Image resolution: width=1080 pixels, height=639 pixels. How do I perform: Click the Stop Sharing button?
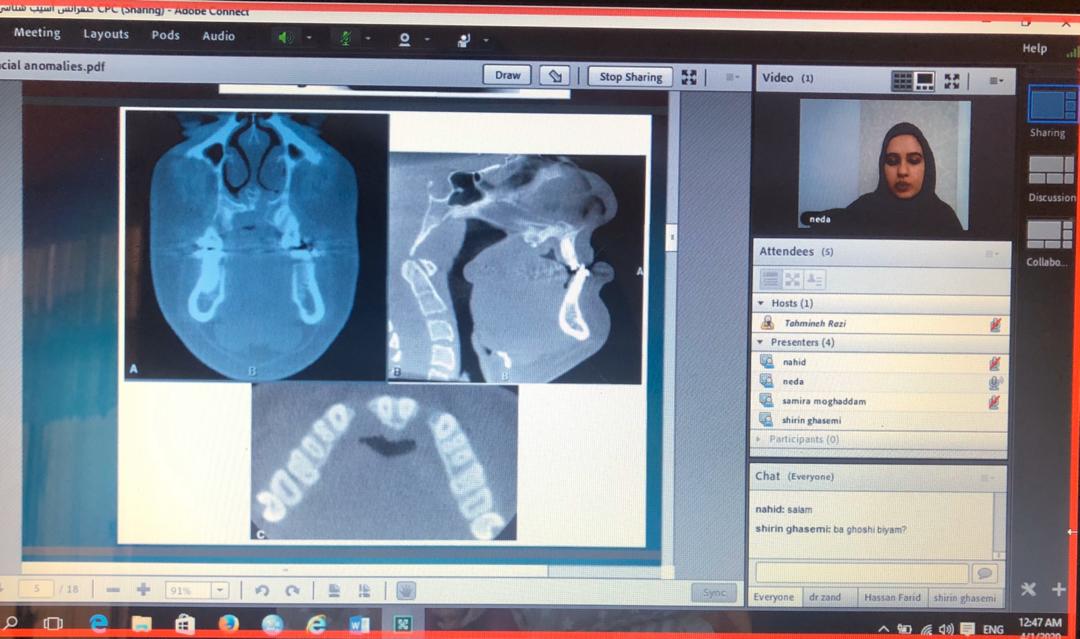click(630, 76)
